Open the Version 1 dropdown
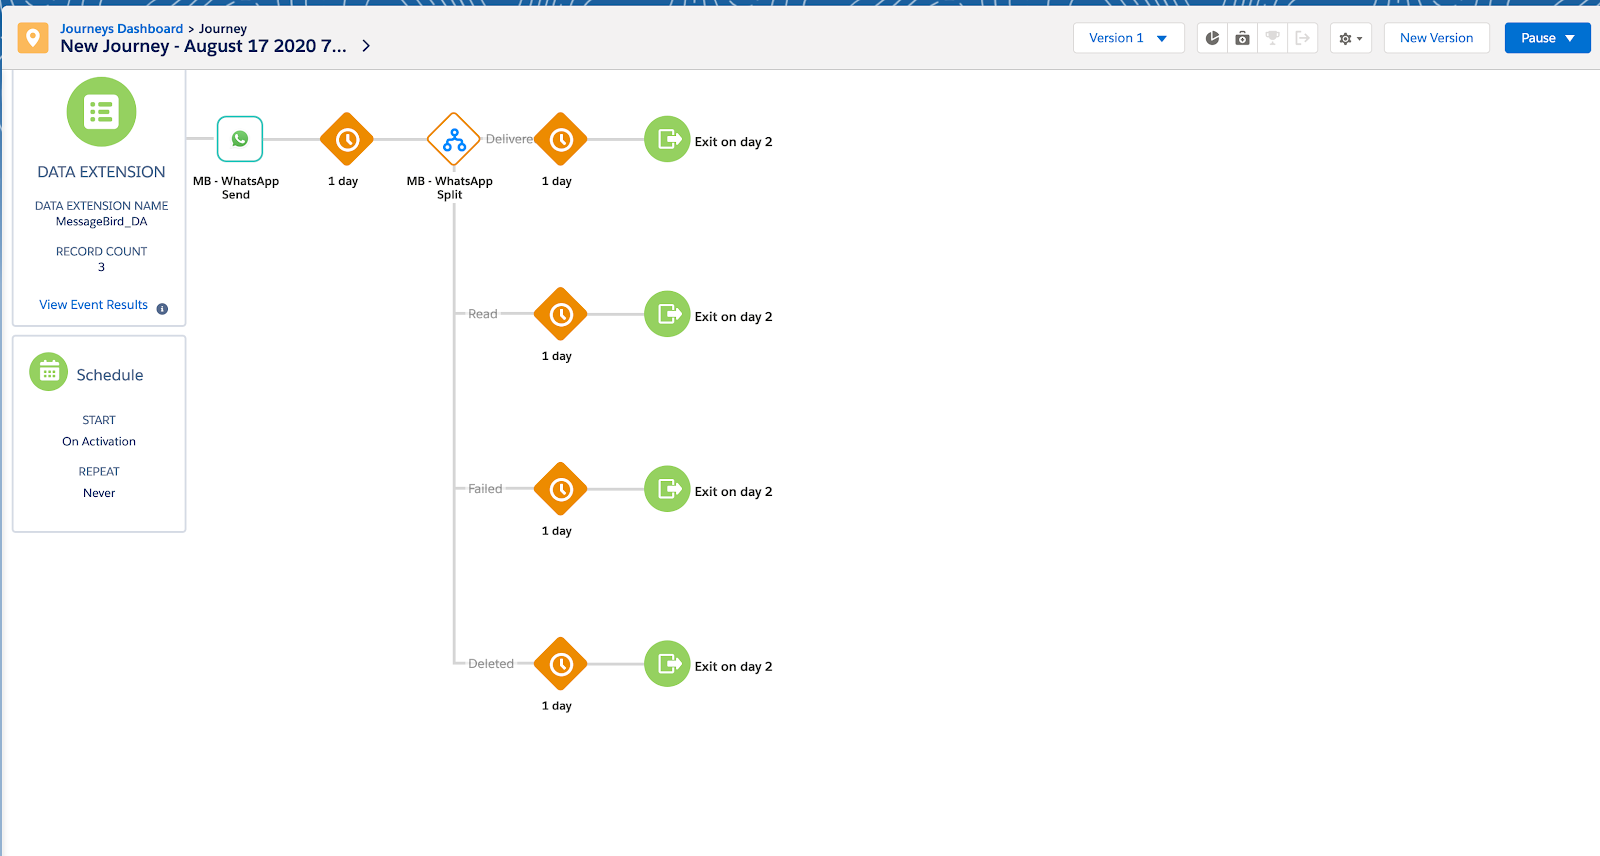This screenshot has height=856, width=1600. tap(1128, 38)
